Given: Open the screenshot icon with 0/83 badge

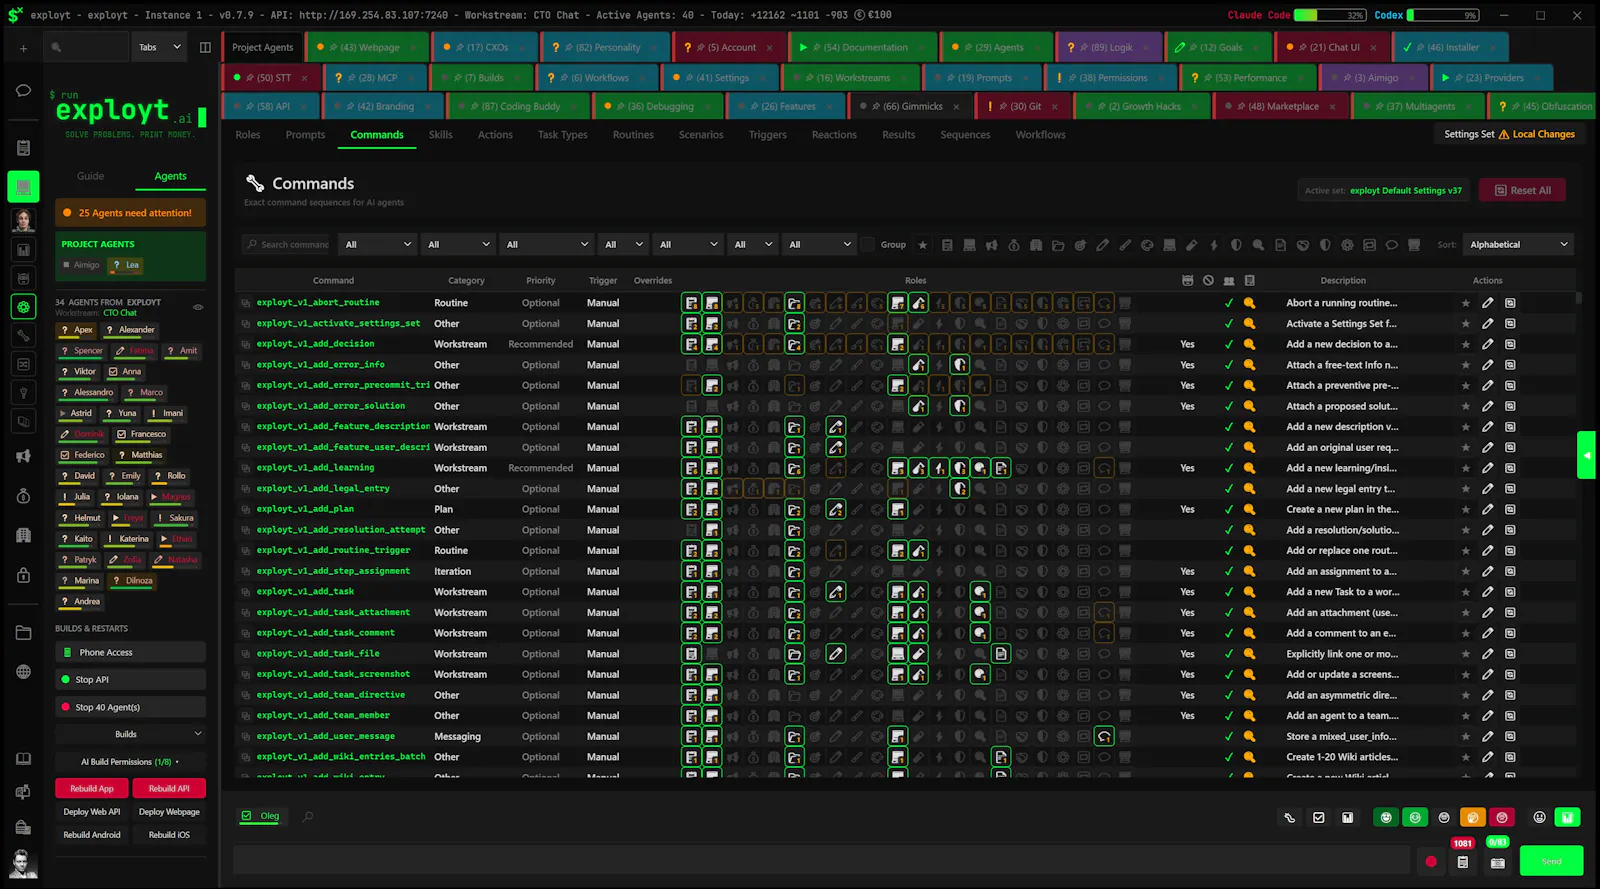Looking at the screenshot, I should [x=1497, y=862].
